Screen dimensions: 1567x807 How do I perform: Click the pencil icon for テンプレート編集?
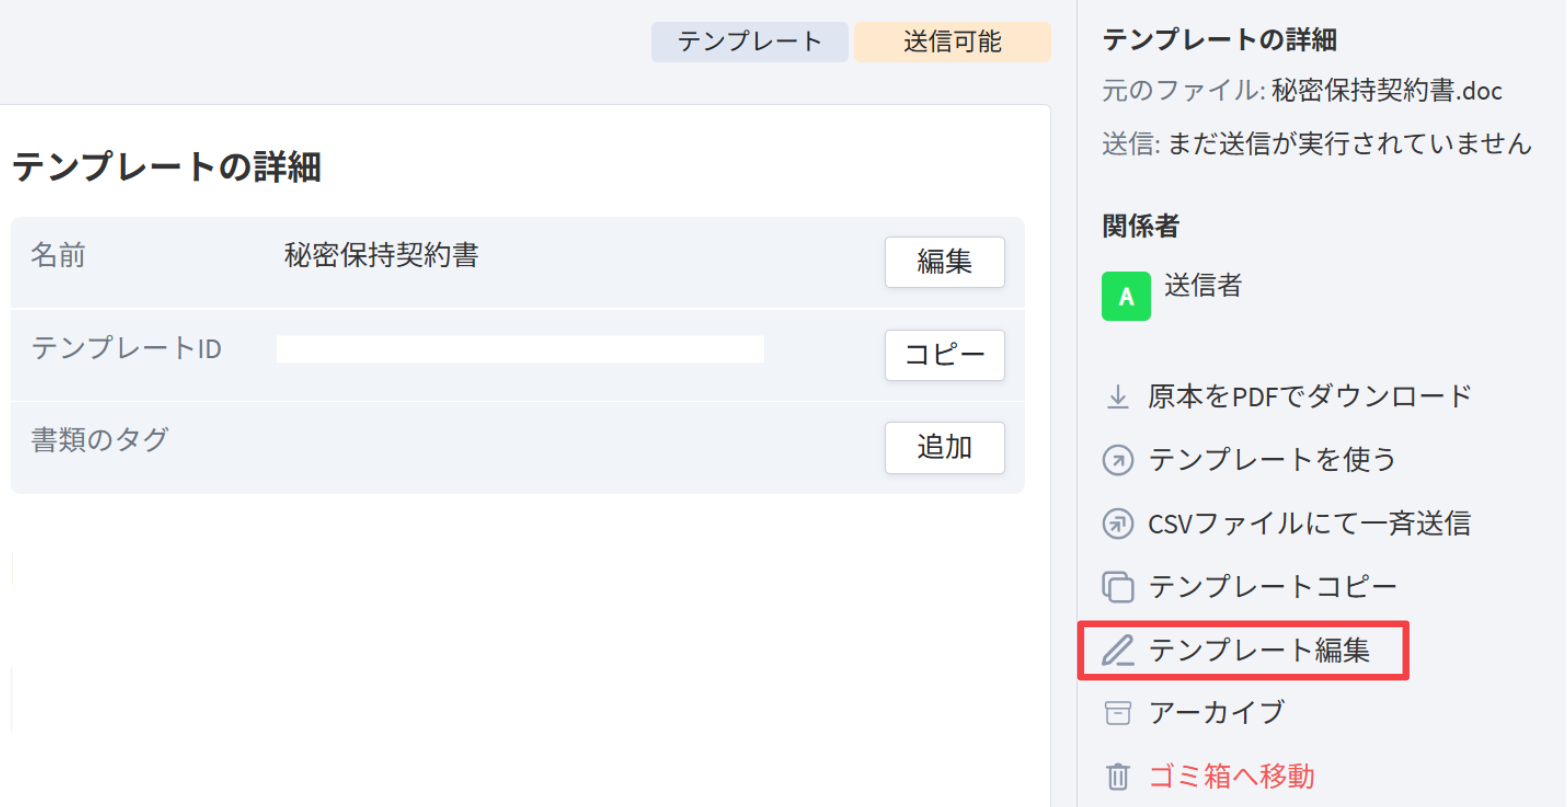click(1117, 651)
